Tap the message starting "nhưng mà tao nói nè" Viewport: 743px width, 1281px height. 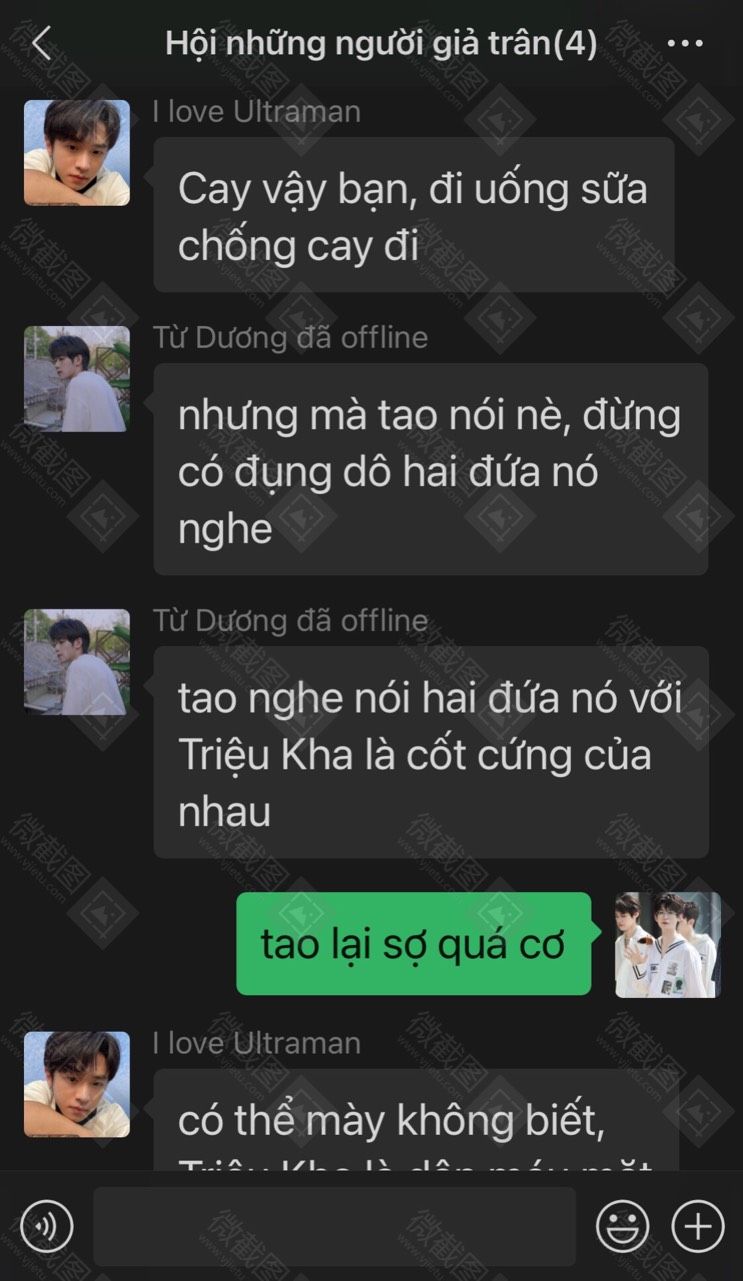431,469
